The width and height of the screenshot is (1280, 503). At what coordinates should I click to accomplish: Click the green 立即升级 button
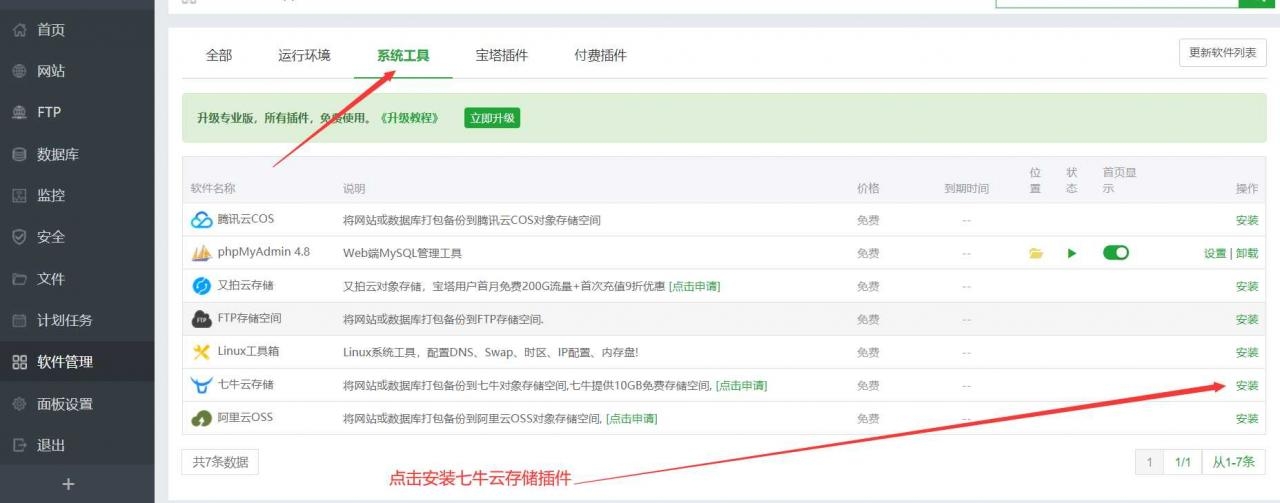pos(492,118)
